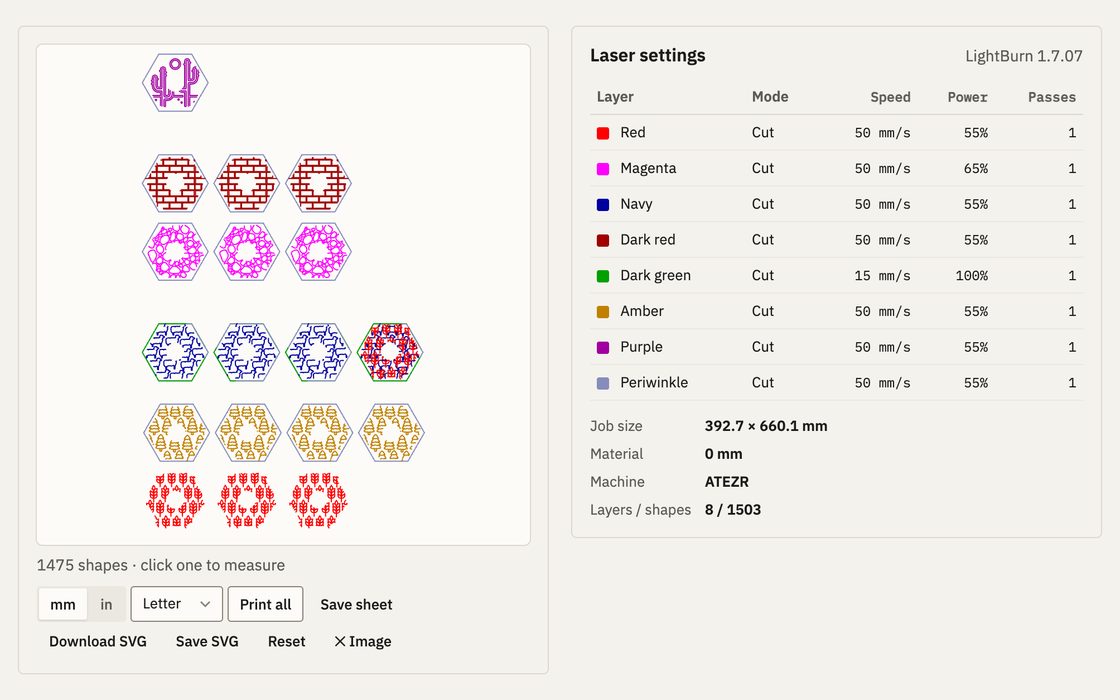Click the Magenta layer color swatch
This screenshot has height=700, width=1120.
point(603,169)
